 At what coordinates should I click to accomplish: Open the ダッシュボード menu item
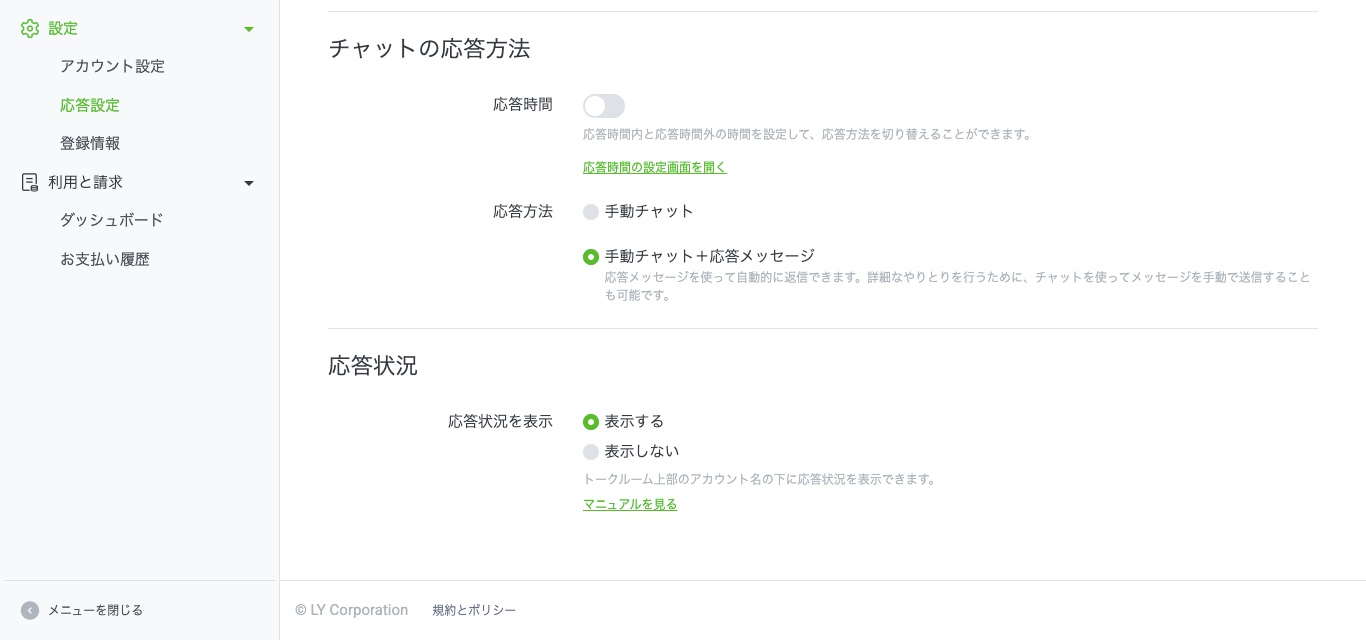[112, 220]
